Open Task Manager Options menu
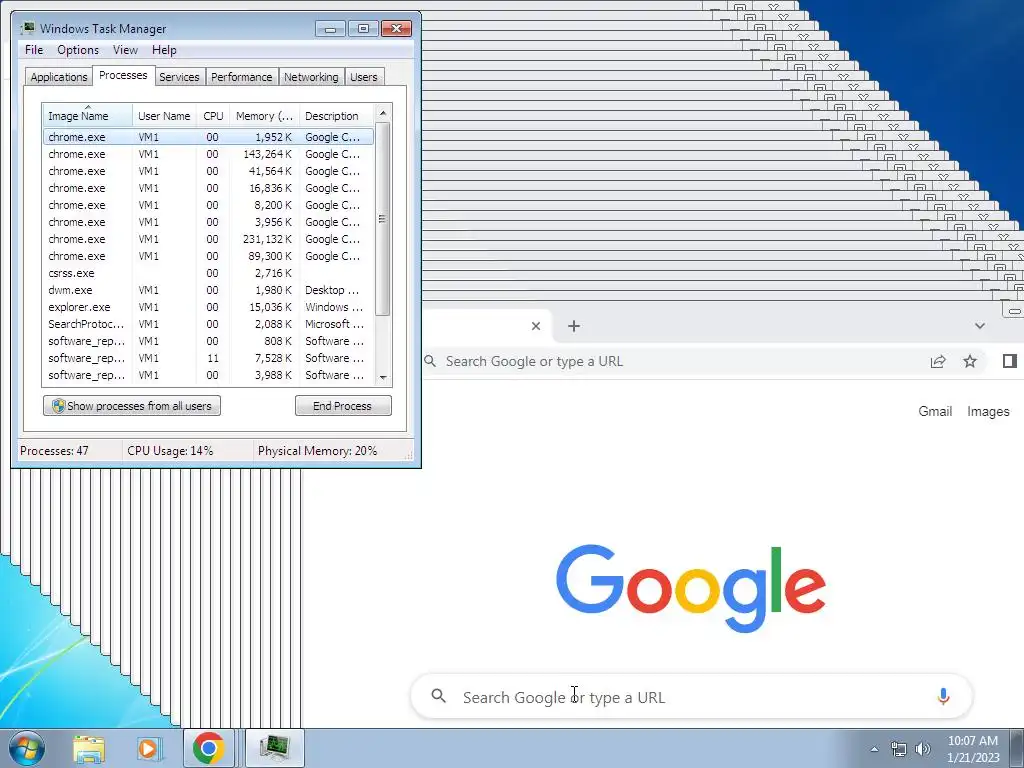The height and width of the screenshot is (768, 1024). pyautogui.click(x=78, y=50)
